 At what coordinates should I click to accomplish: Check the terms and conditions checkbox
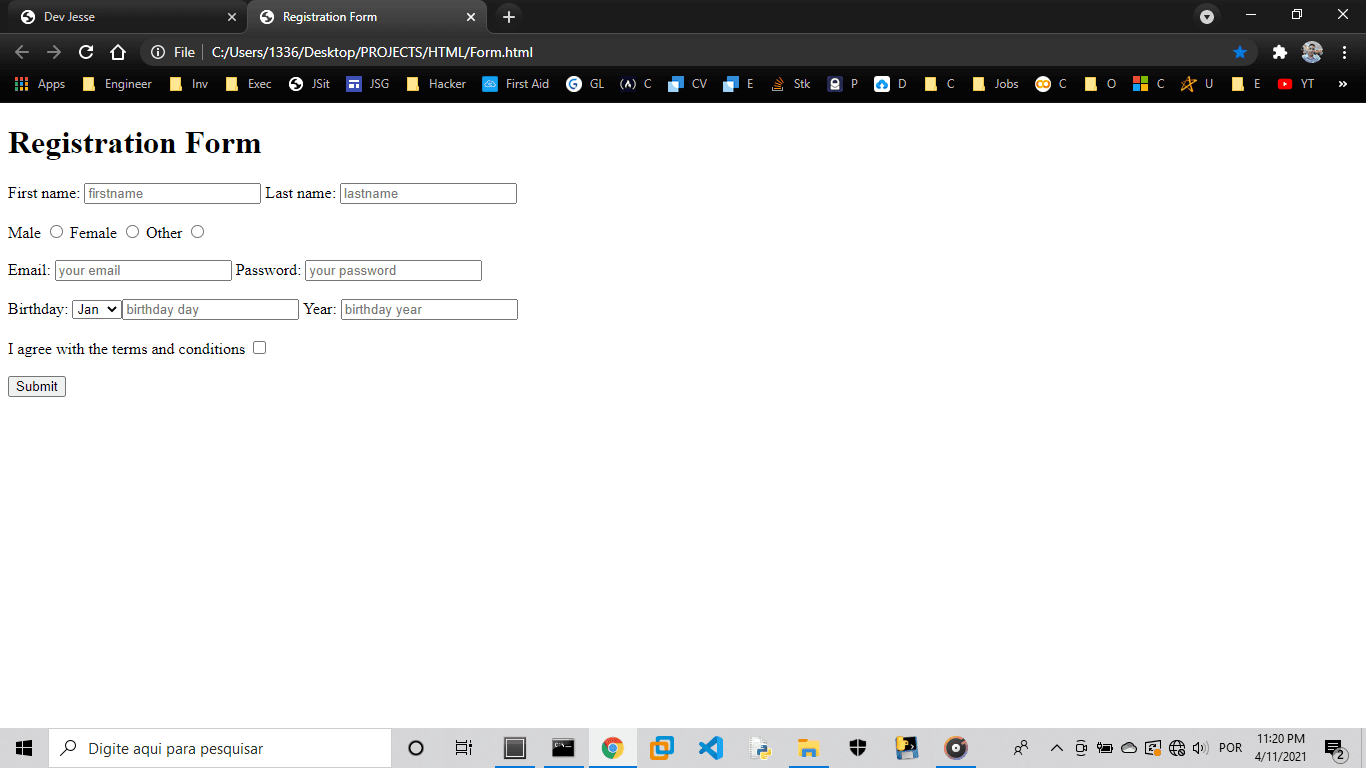[x=260, y=348]
